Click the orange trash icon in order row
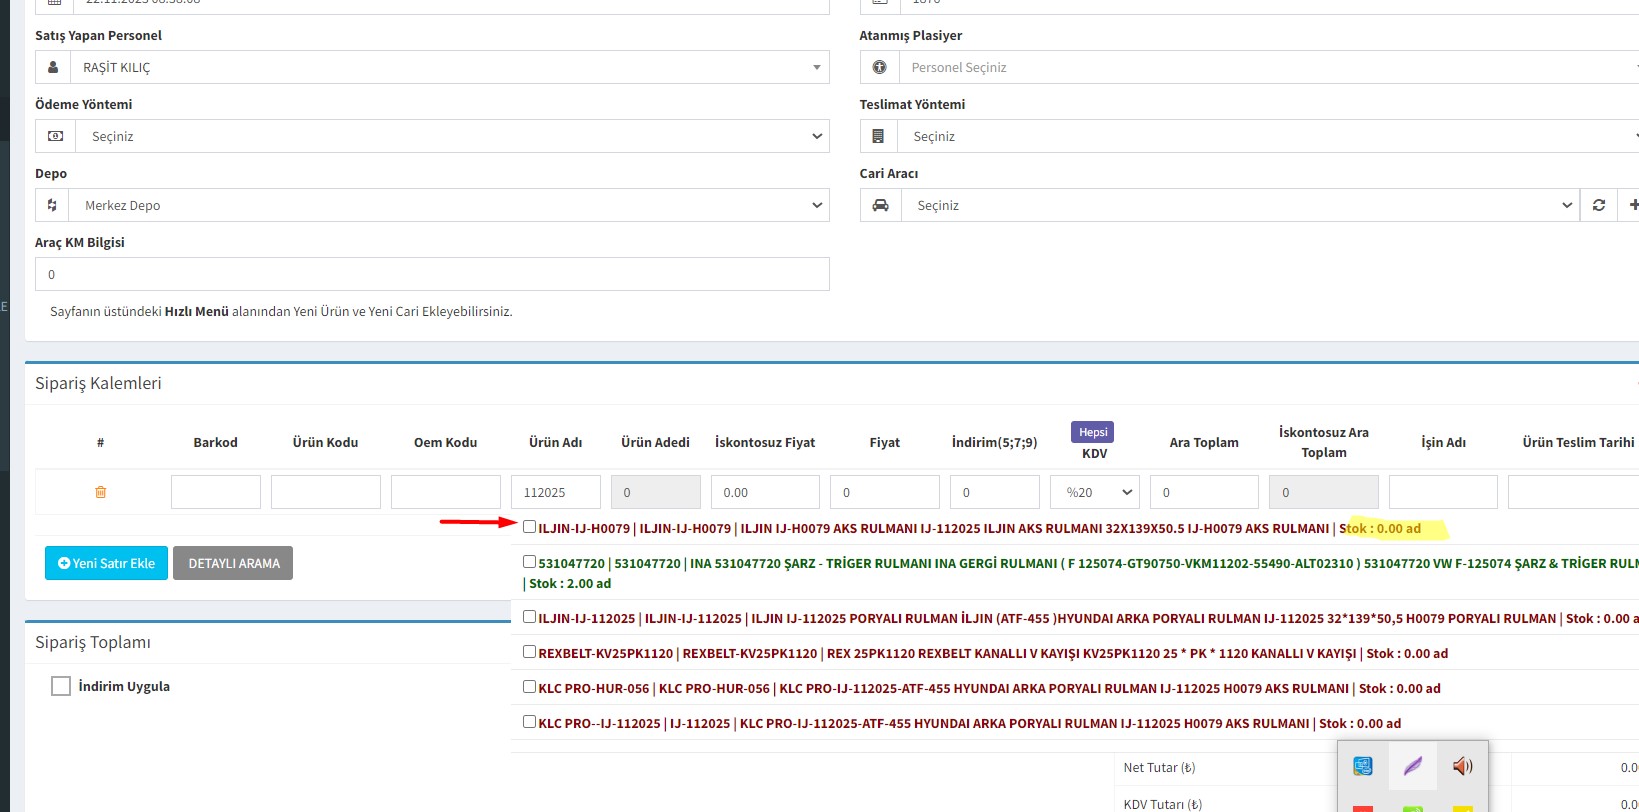Viewport: 1639px width, 812px height. click(100, 492)
